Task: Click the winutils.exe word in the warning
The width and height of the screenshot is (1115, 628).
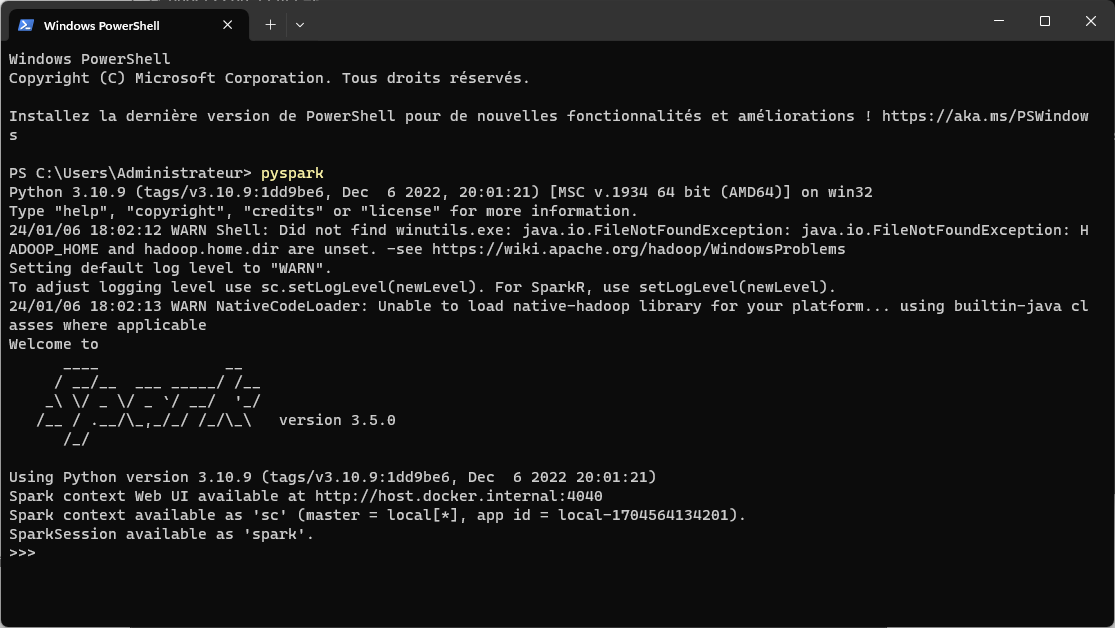Action: [450, 230]
